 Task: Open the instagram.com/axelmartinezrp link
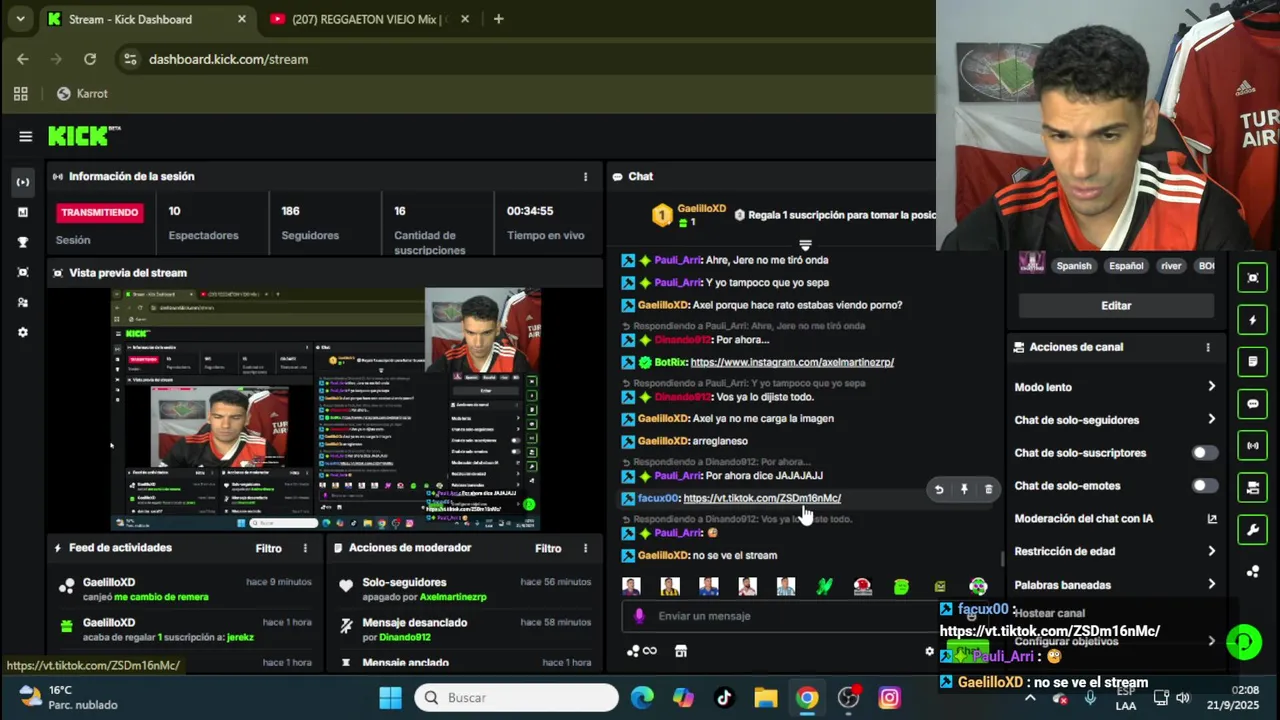pos(792,362)
